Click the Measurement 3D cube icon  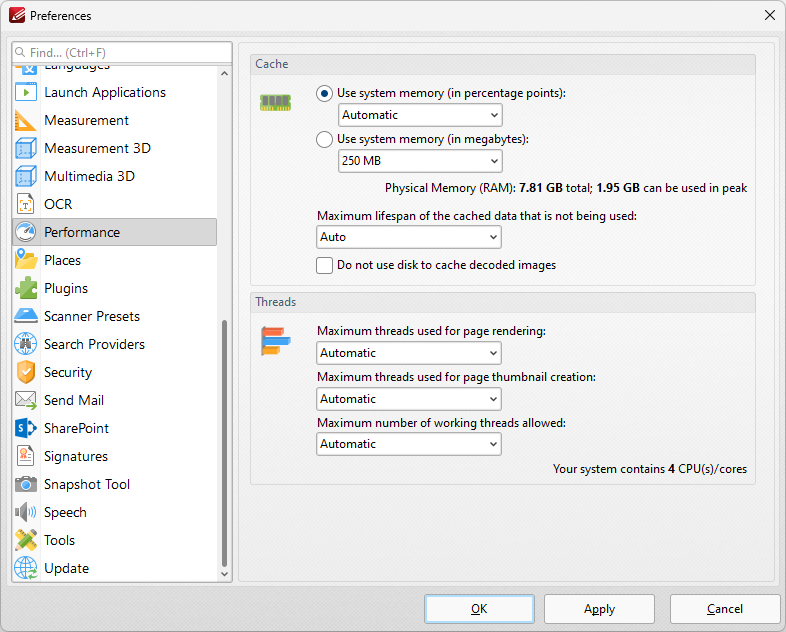point(26,148)
